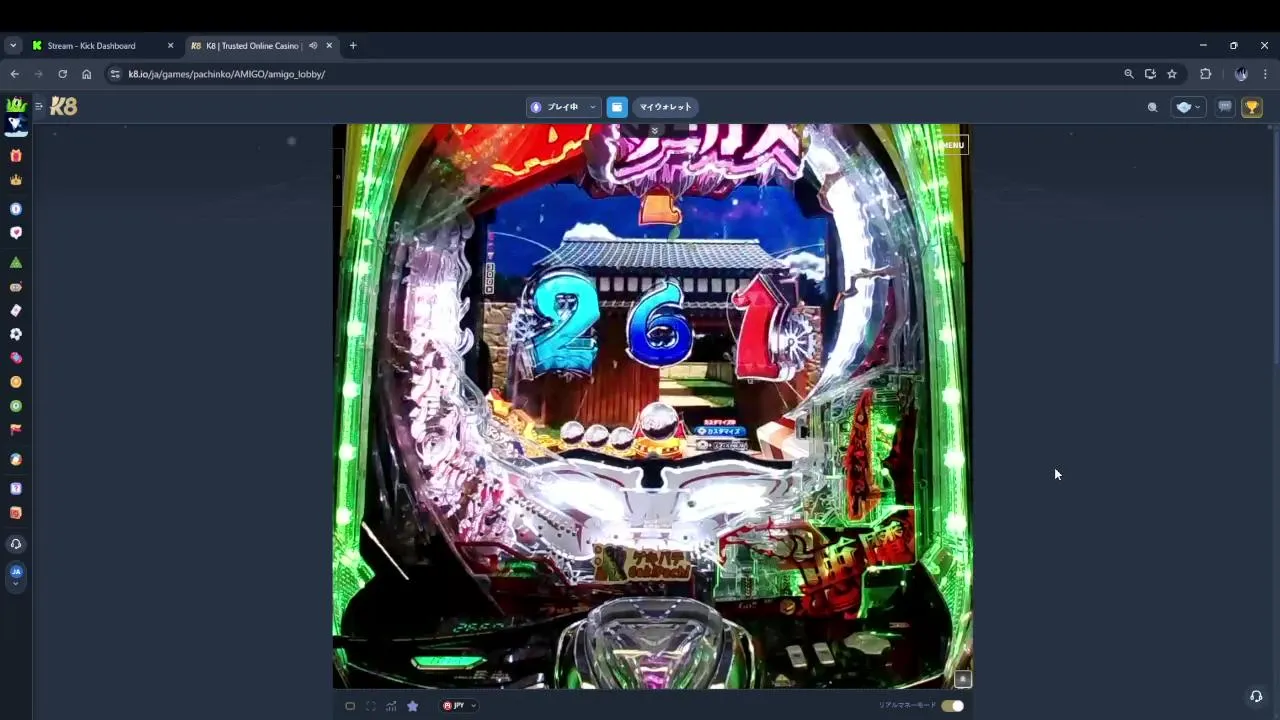Switch to Stream - Kick Dashboard tab
Image resolution: width=1280 pixels, height=720 pixels.
(100, 46)
